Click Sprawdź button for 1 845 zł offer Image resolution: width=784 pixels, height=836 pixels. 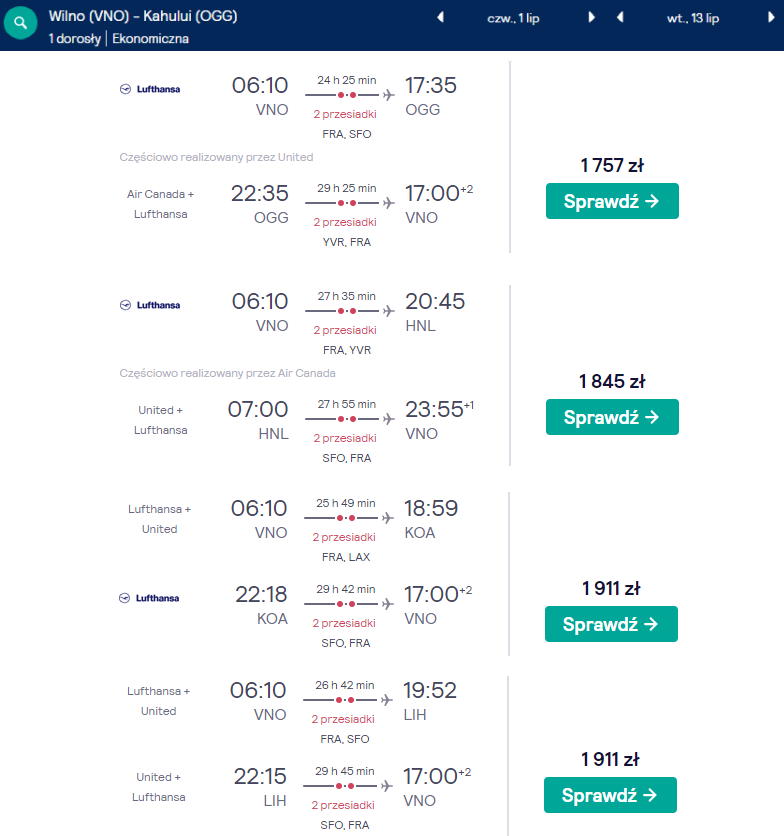click(612, 417)
